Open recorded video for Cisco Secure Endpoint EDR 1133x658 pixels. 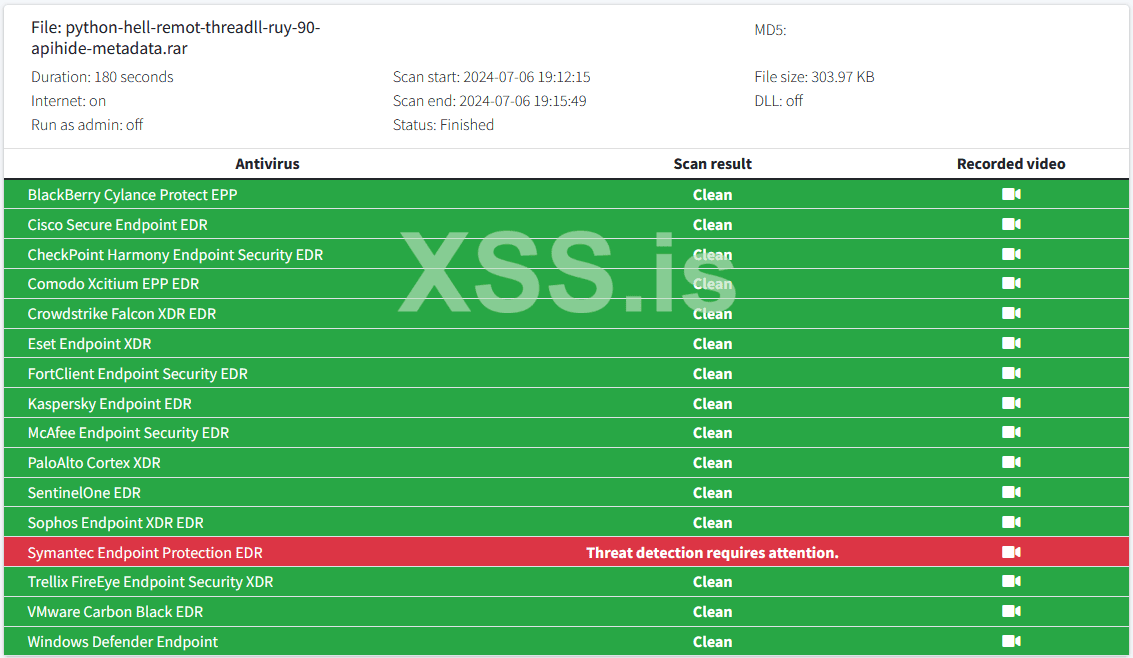tap(1011, 225)
